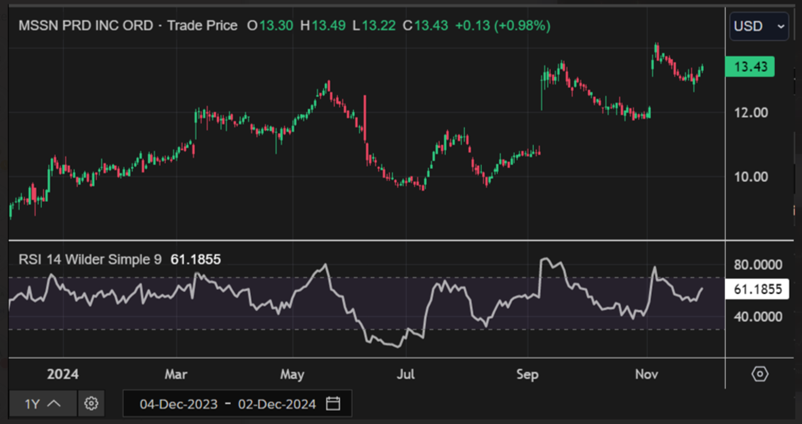Open settings gear beside the 1Y selector
This screenshot has width=802, height=424.
91,403
